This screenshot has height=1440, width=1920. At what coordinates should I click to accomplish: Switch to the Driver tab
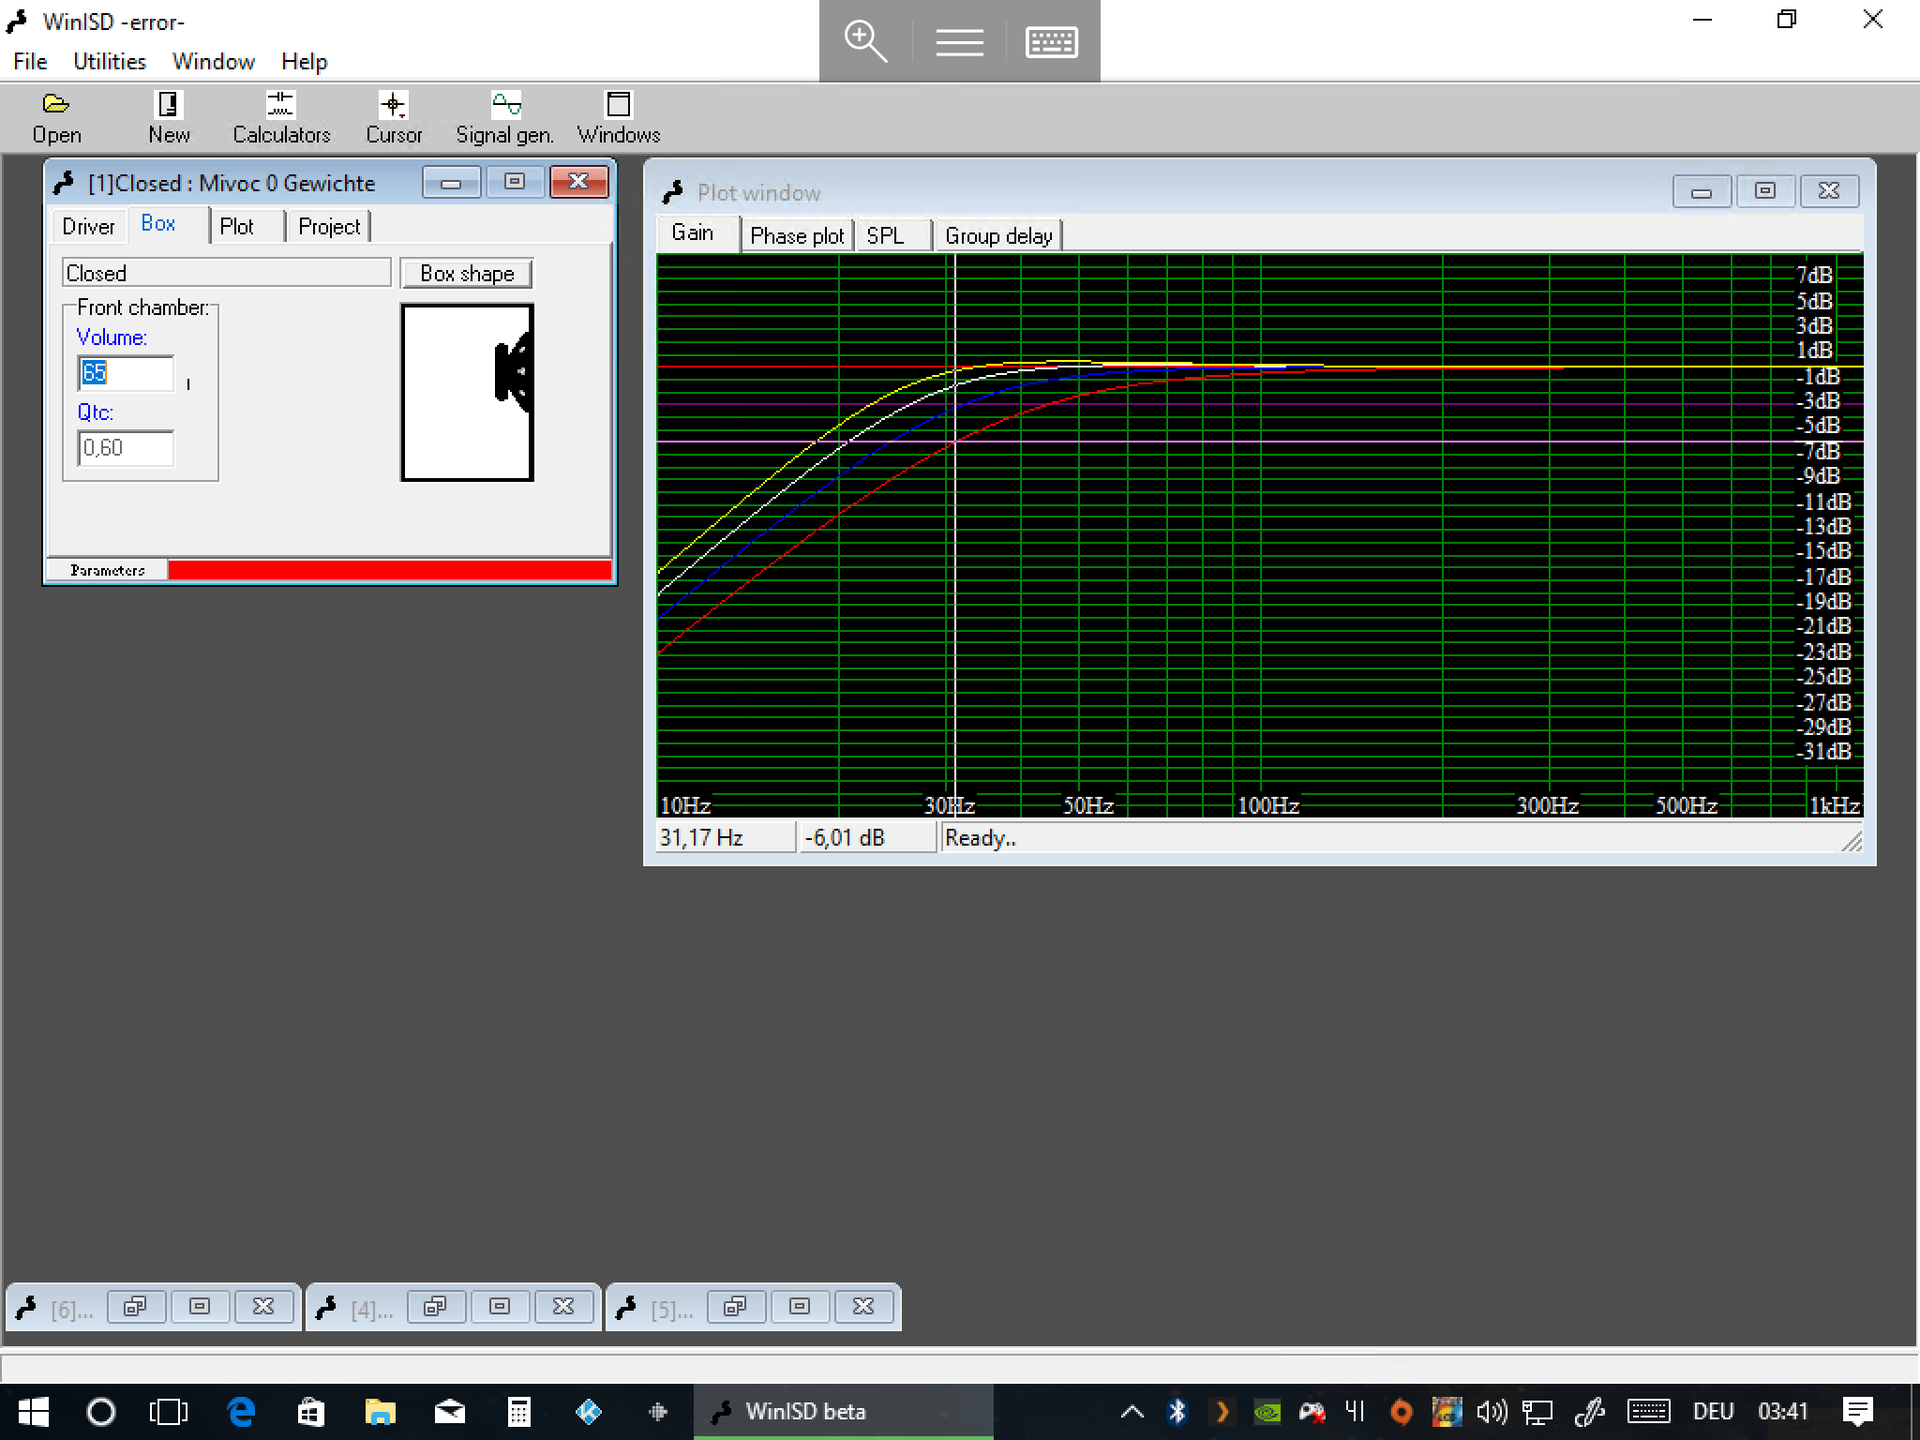pyautogui.click(x=88, y=226)
